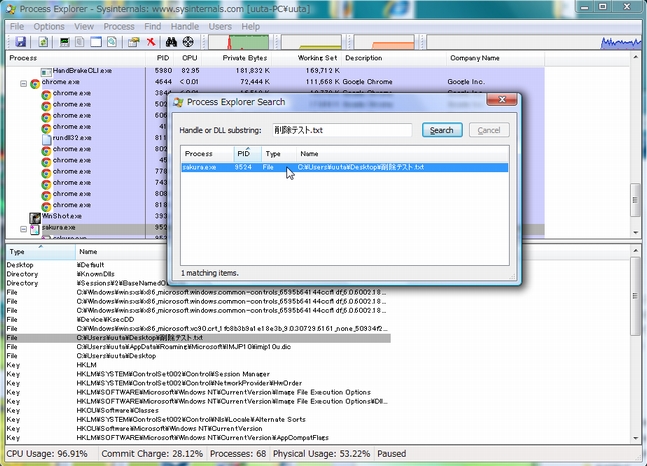This screenshot has width=647, height=466.
Task: Click the View DLLs/Handles toolbar icon
Action: (112, 42)
